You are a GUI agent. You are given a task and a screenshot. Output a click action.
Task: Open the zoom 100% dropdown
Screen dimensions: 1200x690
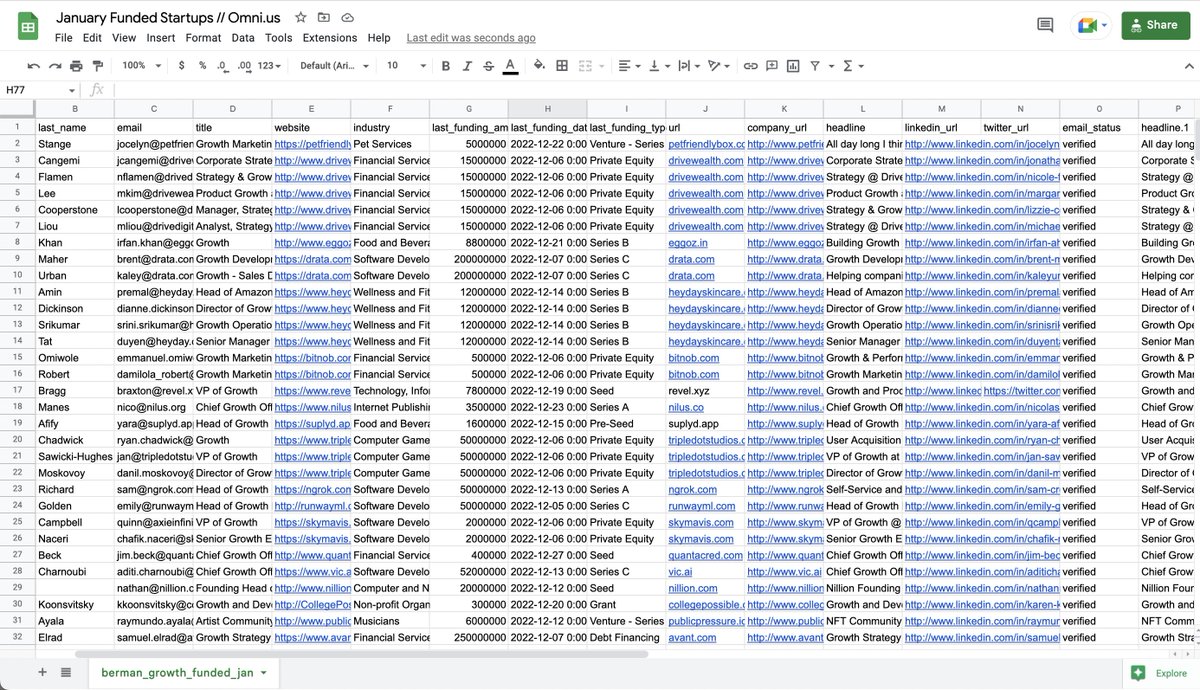(140, 65)
